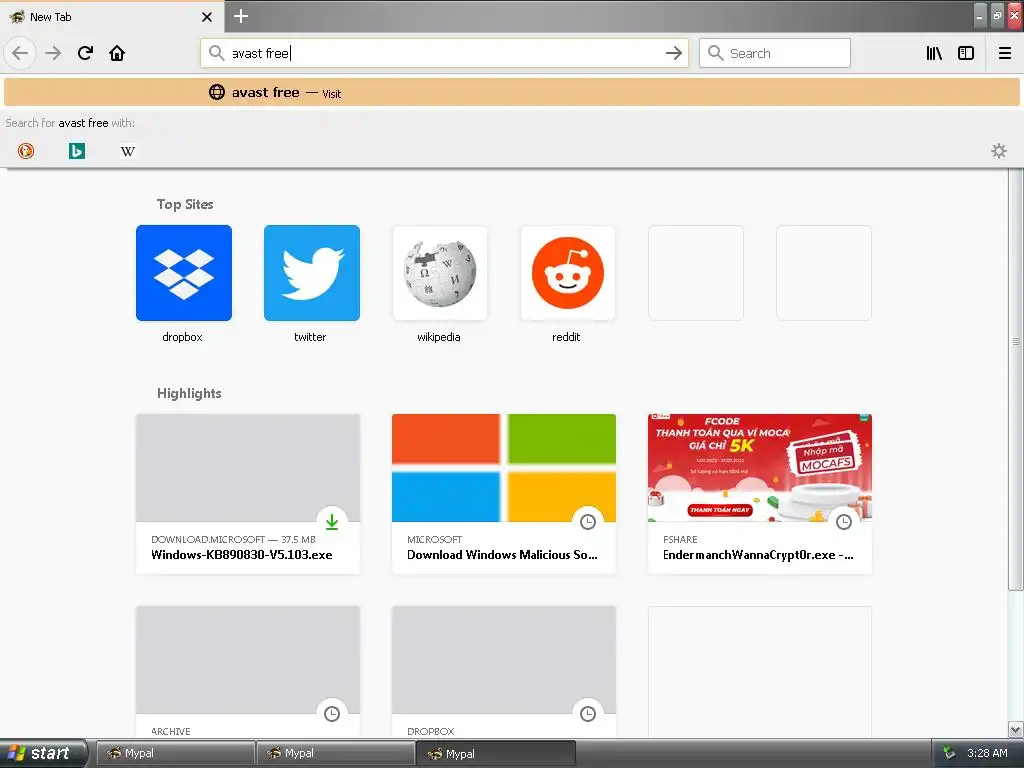Click clock icon on DROPBOX highlight card
1024x768 pixels.
(588, 714)
